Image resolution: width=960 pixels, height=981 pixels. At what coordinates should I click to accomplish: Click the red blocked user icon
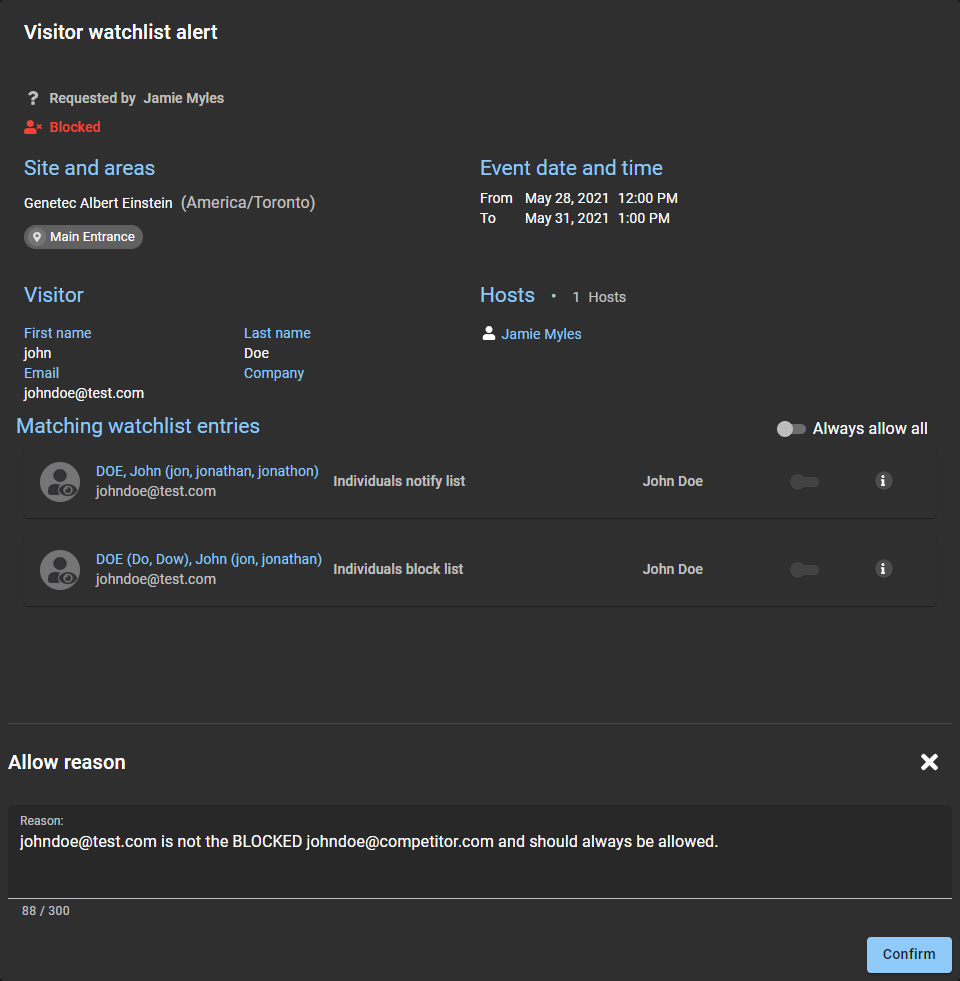pos(33,127)
